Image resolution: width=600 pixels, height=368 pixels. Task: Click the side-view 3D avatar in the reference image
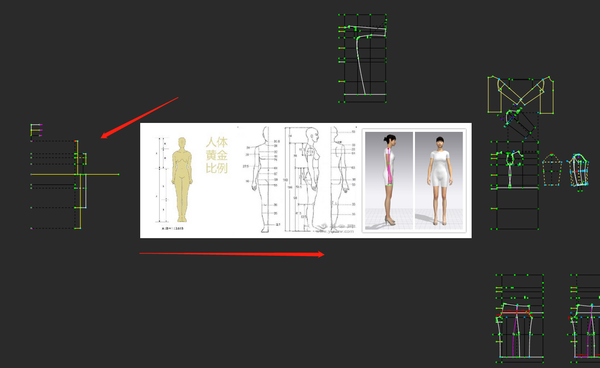389,180
